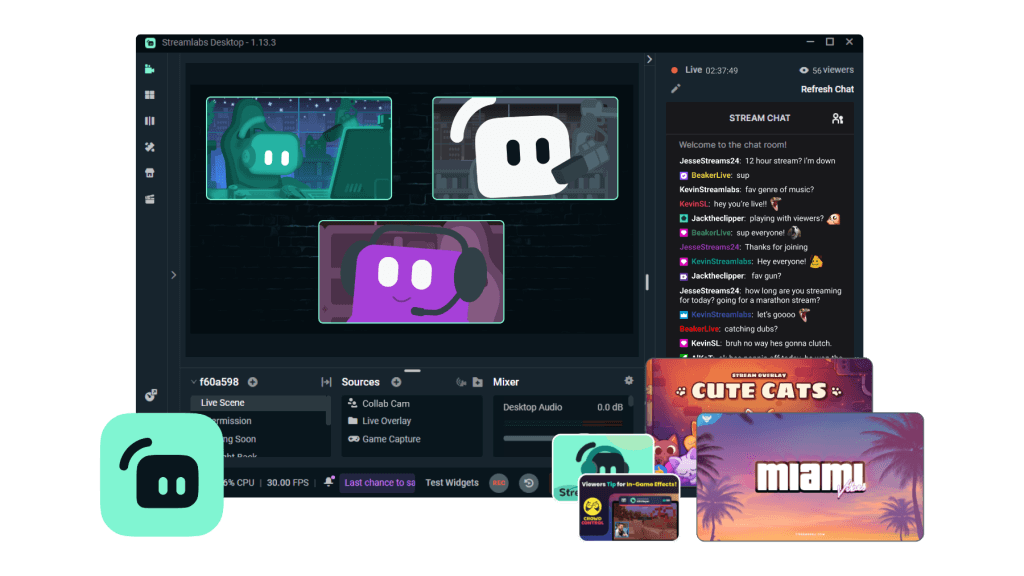Image resolution: width=1024 pixels, height=576 pixels.
Task: Select the white mascot webcam in preview
Action: [x=525, y=148]
